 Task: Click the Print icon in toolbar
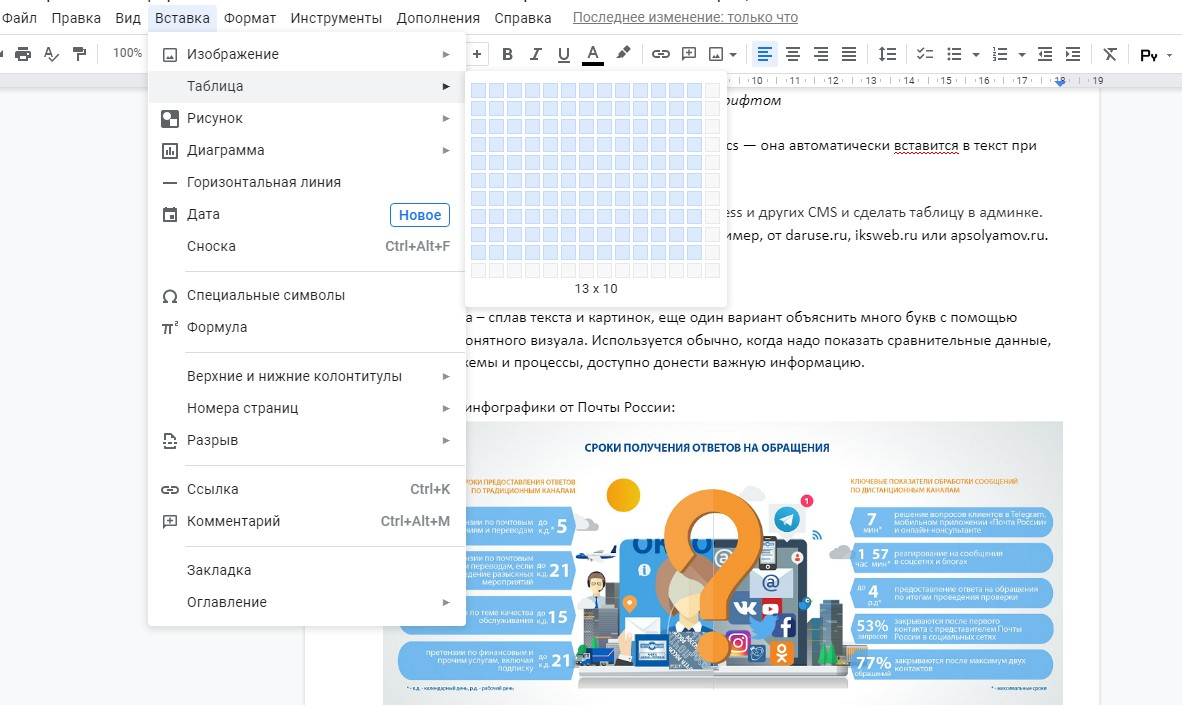[x=23, y=54]
